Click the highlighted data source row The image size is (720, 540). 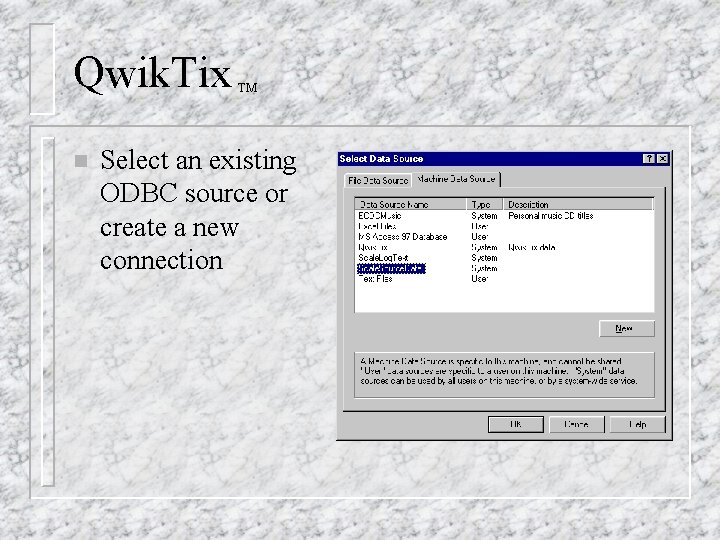pyautogui.click(x=504, y=269)
